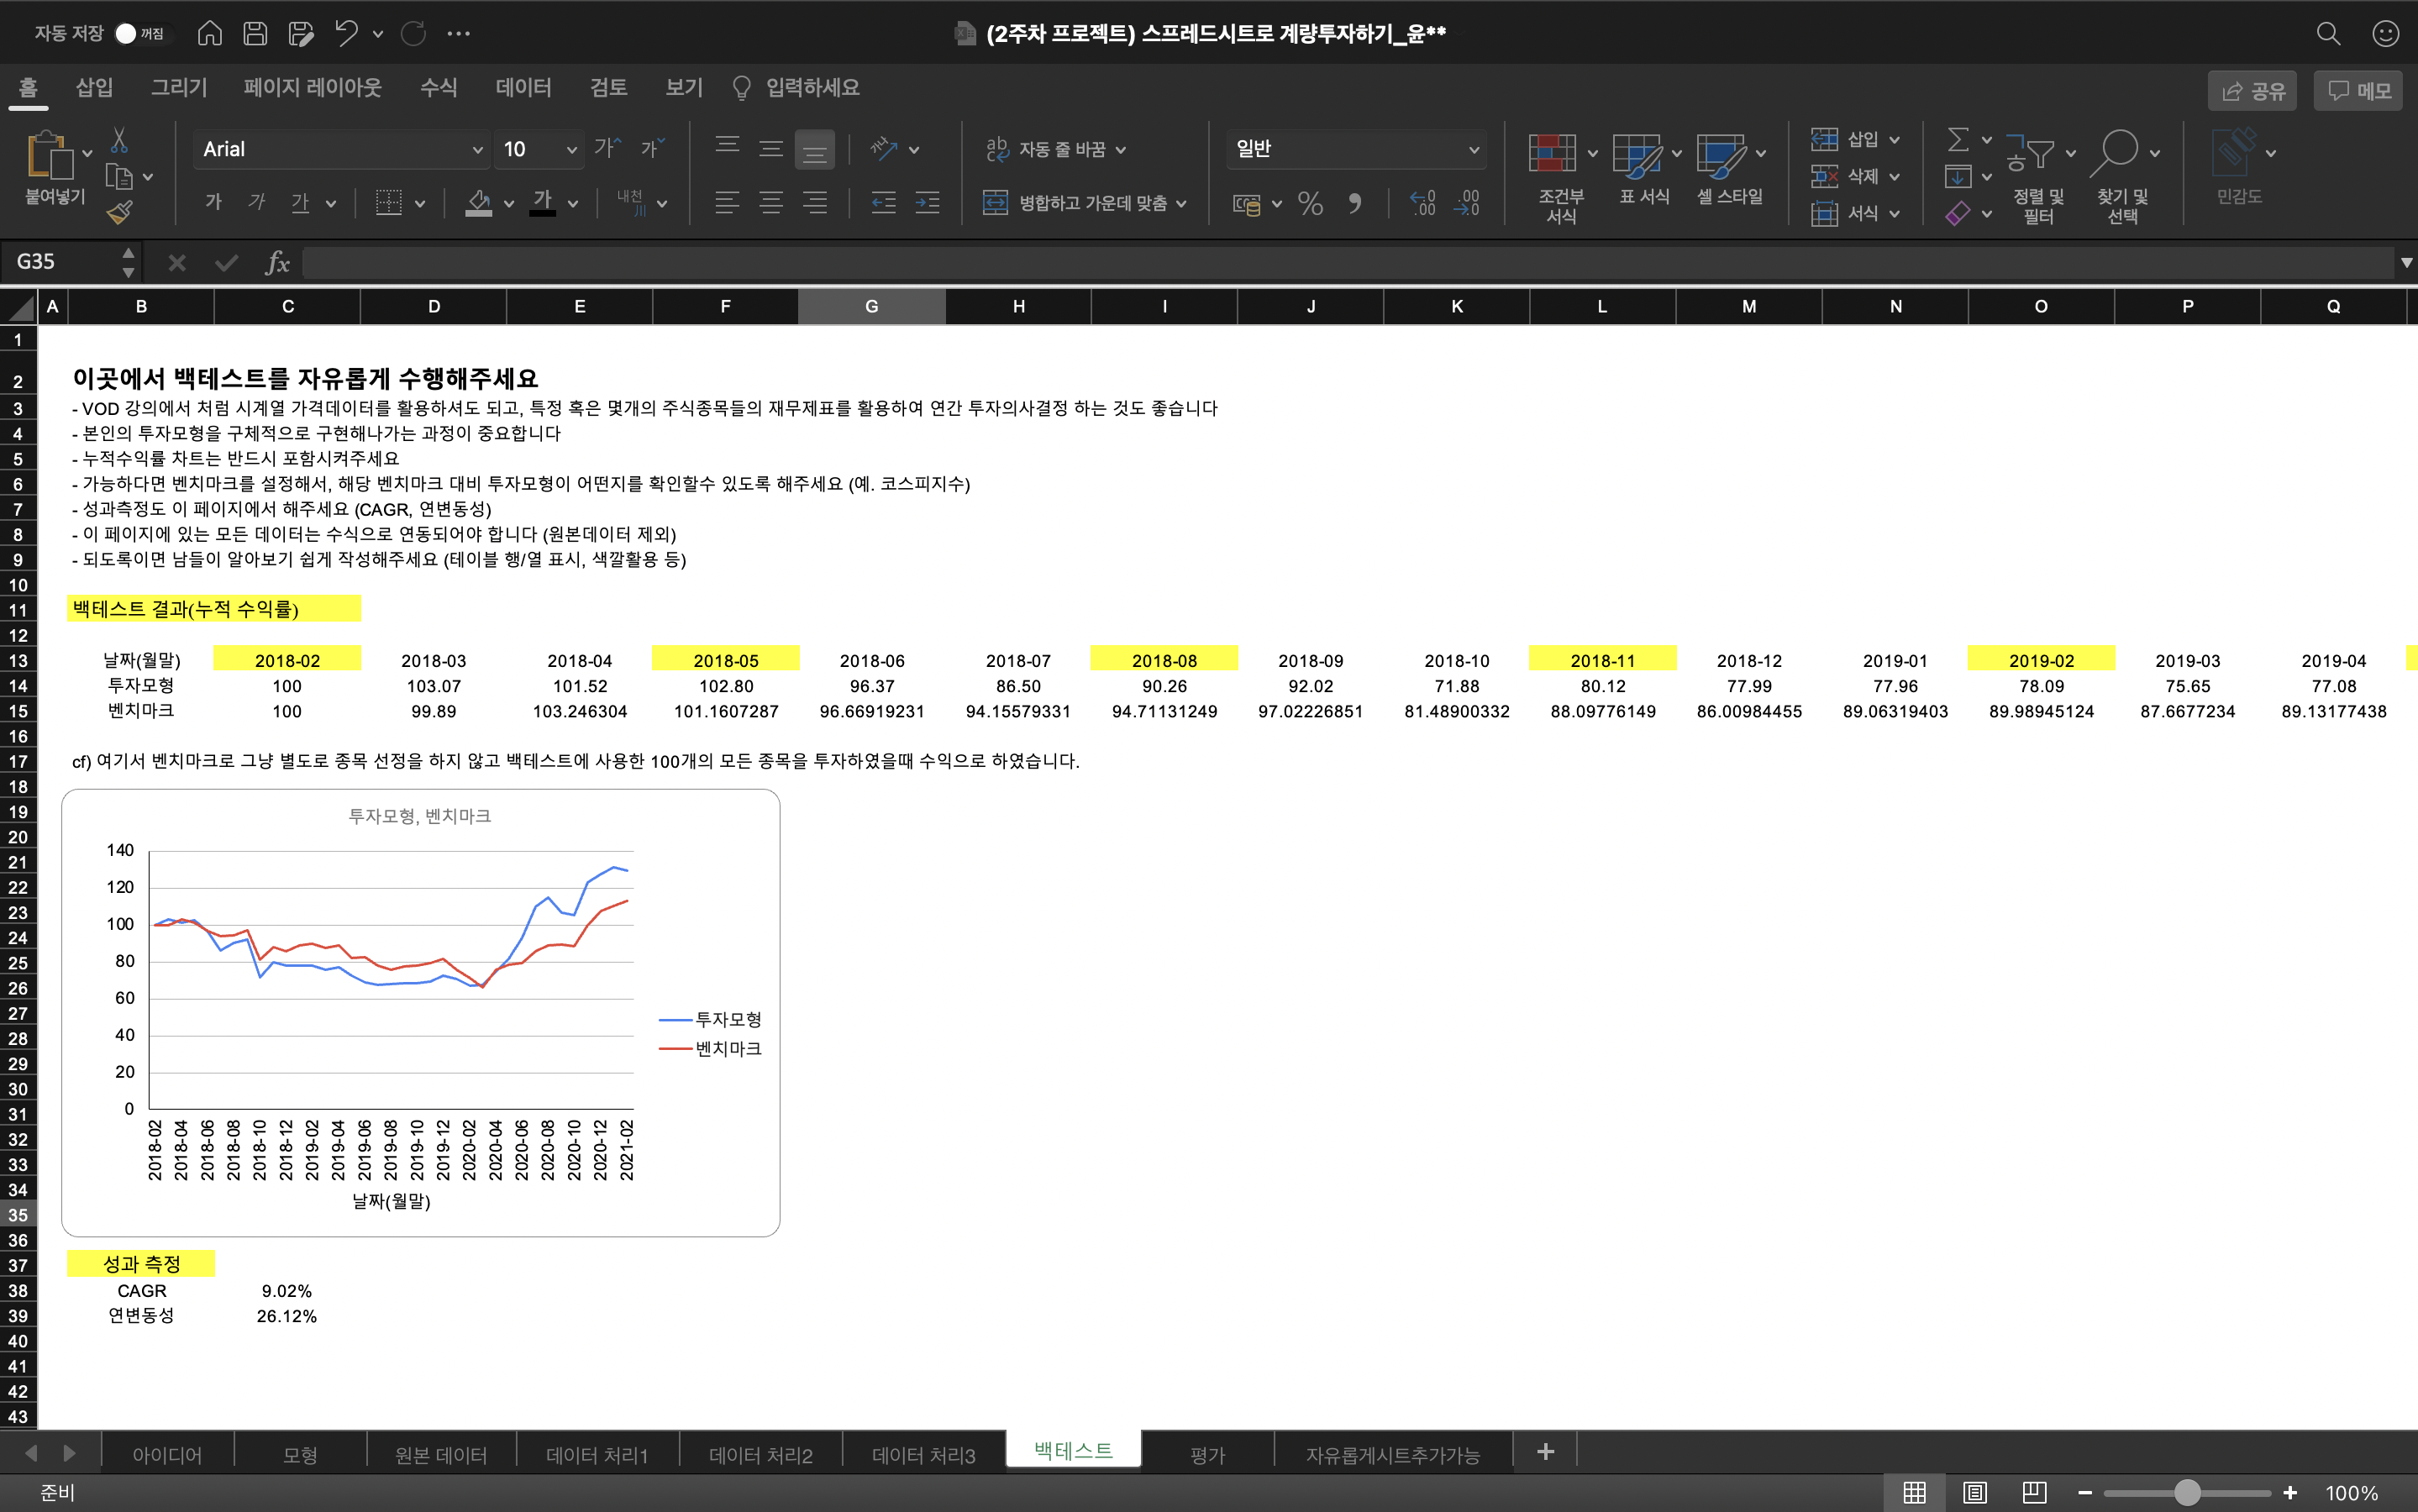Increase font size with the larger 가 icon
Viewport: 2418px width, 1512px height.
pyautogui.click(x=607, y=148)
